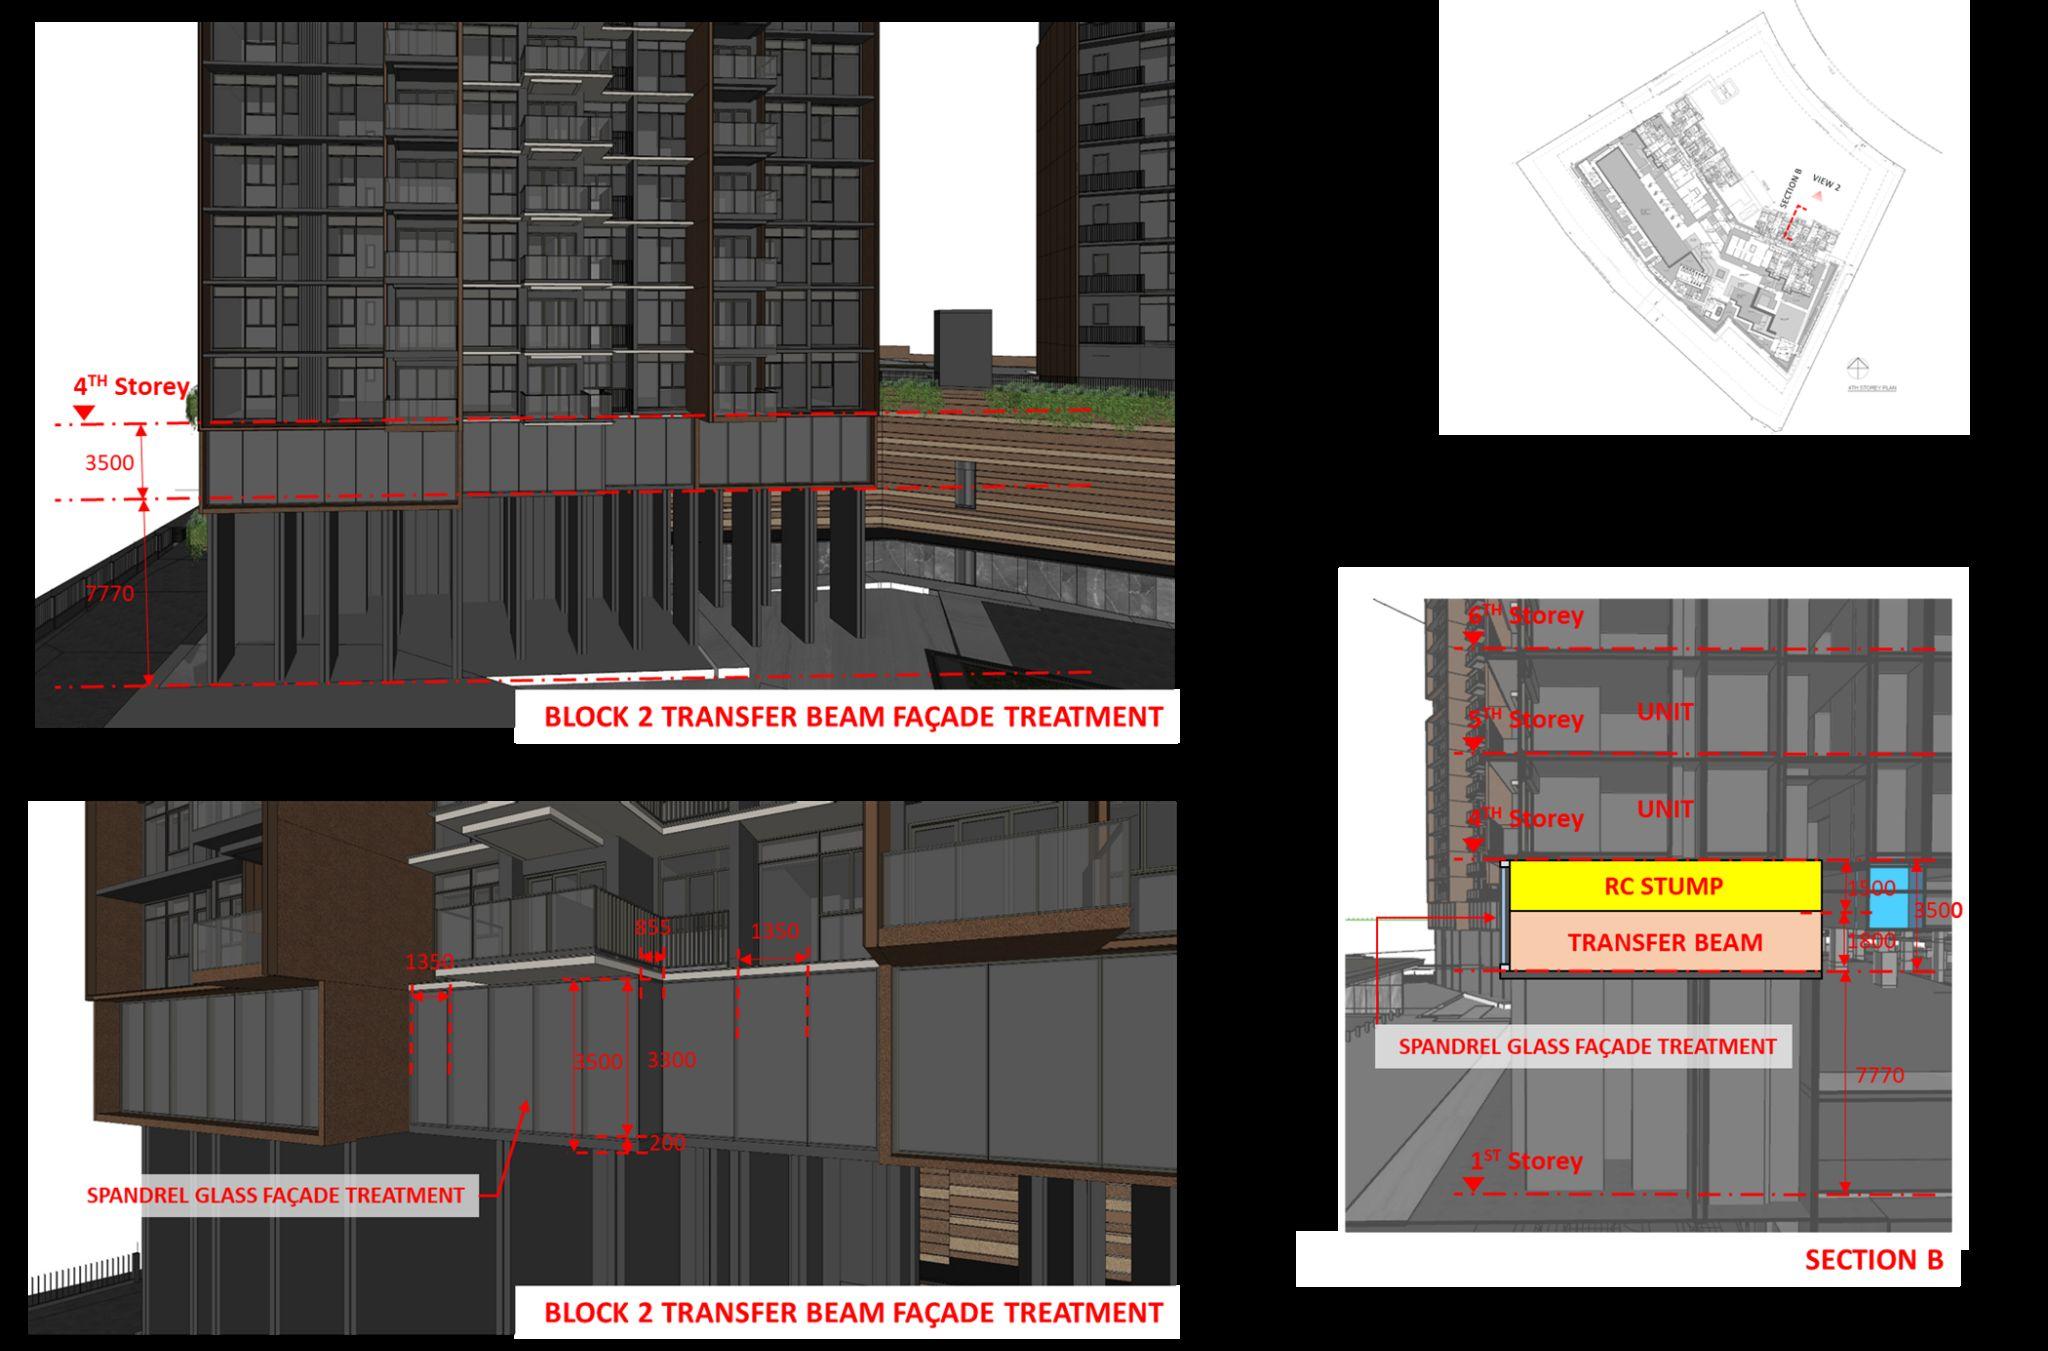Click SPANDREL GLASS FAÇADE TREATMENT label in lower rendering
Screen dimensions: 2048x1351
[x=276, y=1195]
